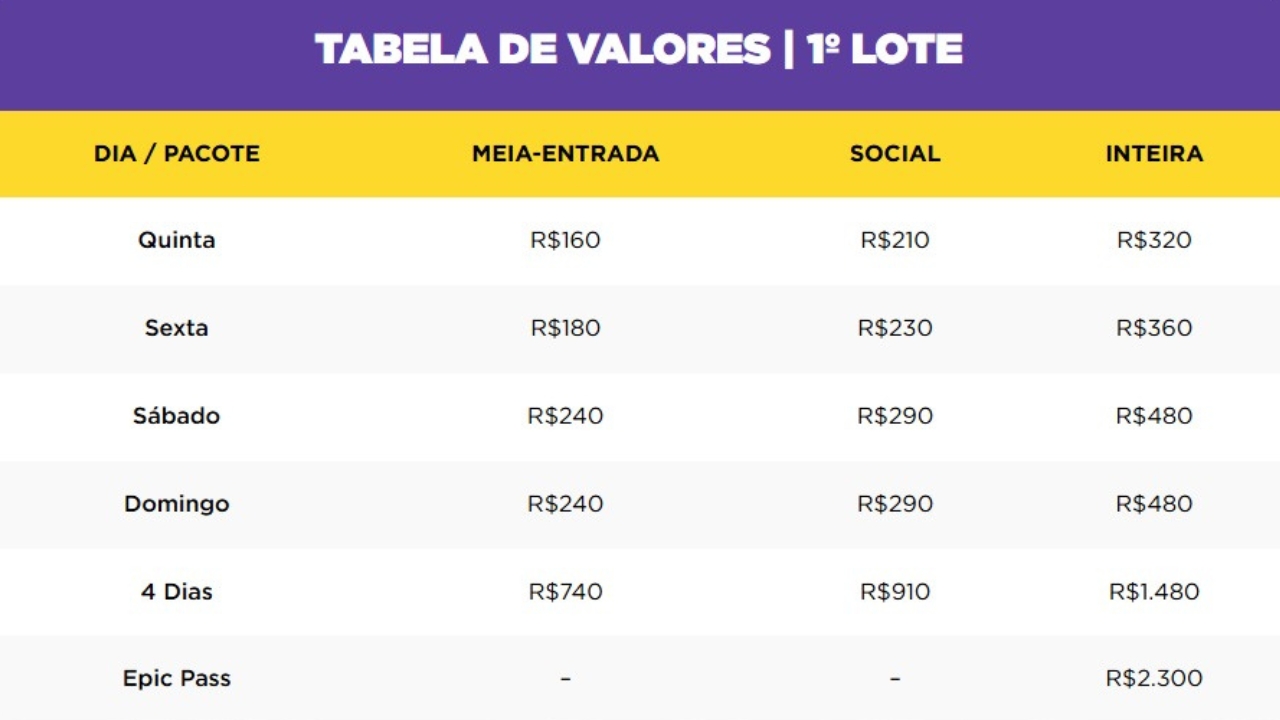
Task: Click Sexta social price R$230
Action: coord(895,328)
